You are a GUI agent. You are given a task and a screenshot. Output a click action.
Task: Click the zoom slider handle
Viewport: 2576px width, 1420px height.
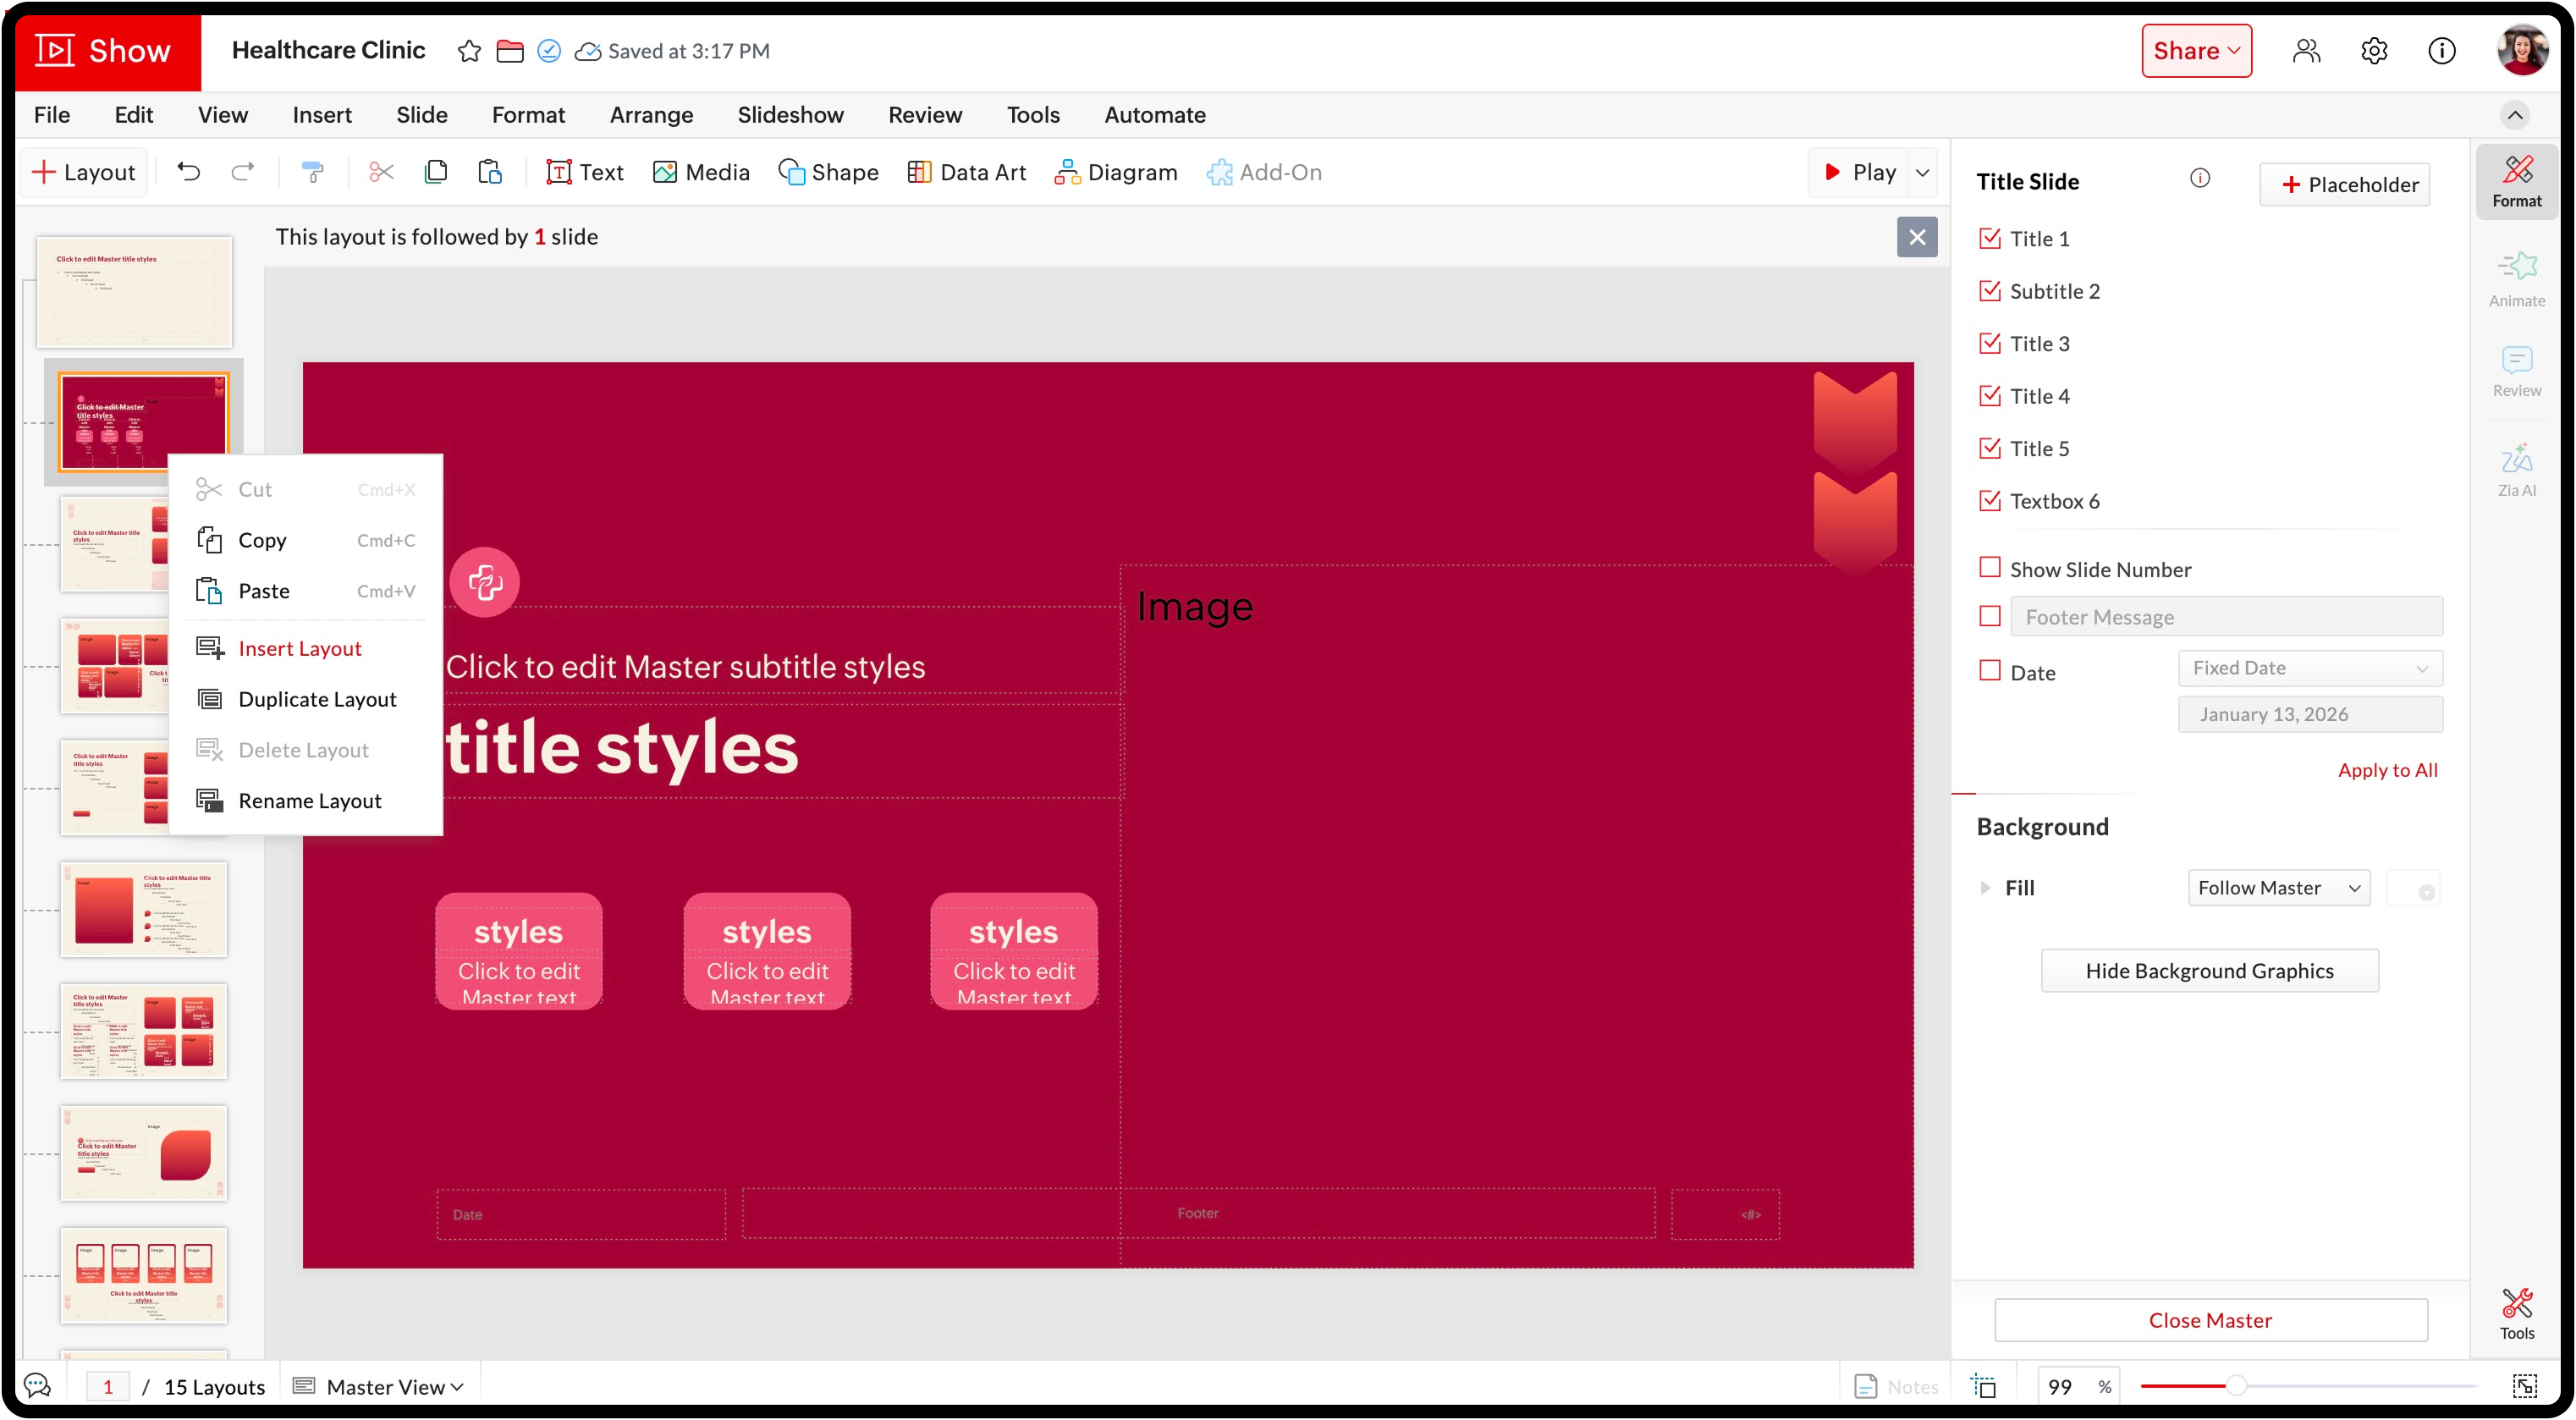coord(2236,1386)
